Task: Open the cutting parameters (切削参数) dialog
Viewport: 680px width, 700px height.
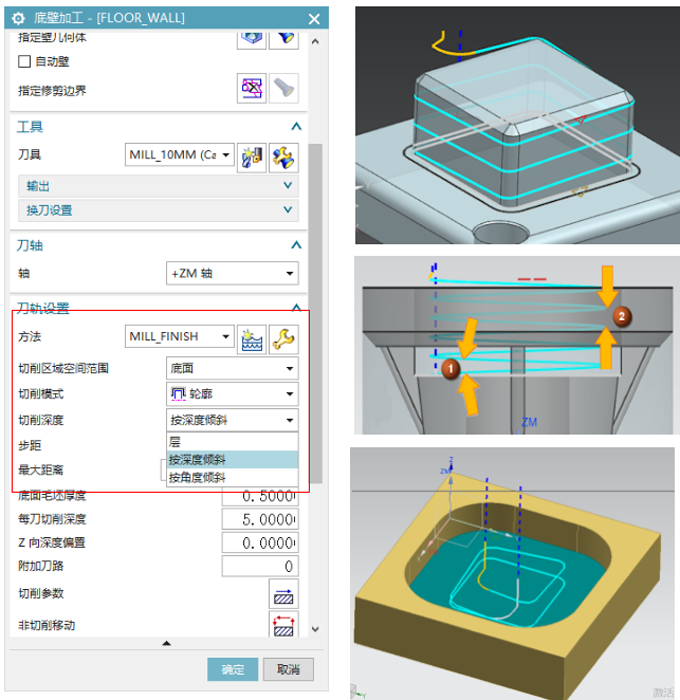Action: 284,594
